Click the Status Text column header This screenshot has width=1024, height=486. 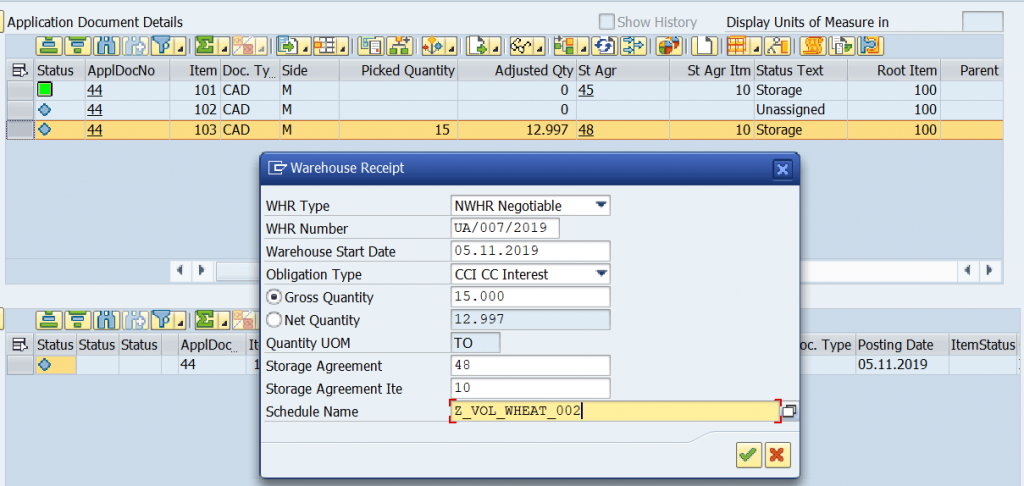[x=800, y=71]
